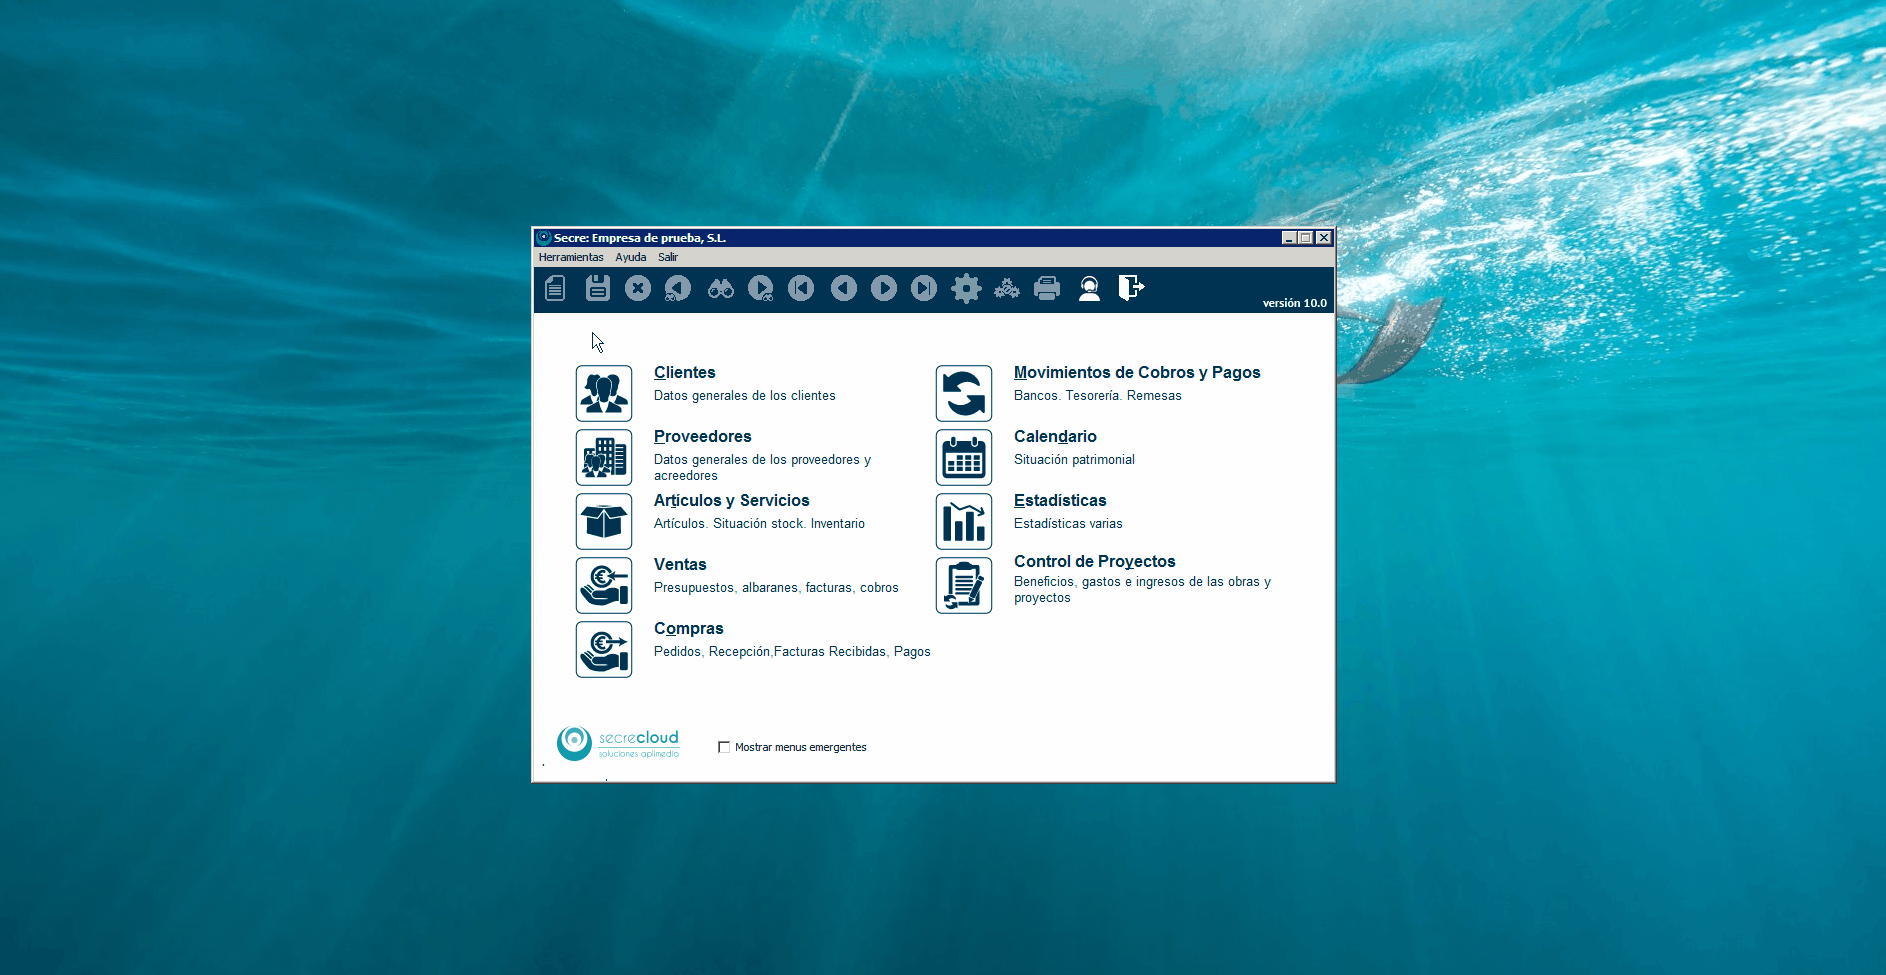Screen dimensions: 1886x975
Task: Click the Movimientos de Cobros y Pagos icon
Action: coord(964,393)
